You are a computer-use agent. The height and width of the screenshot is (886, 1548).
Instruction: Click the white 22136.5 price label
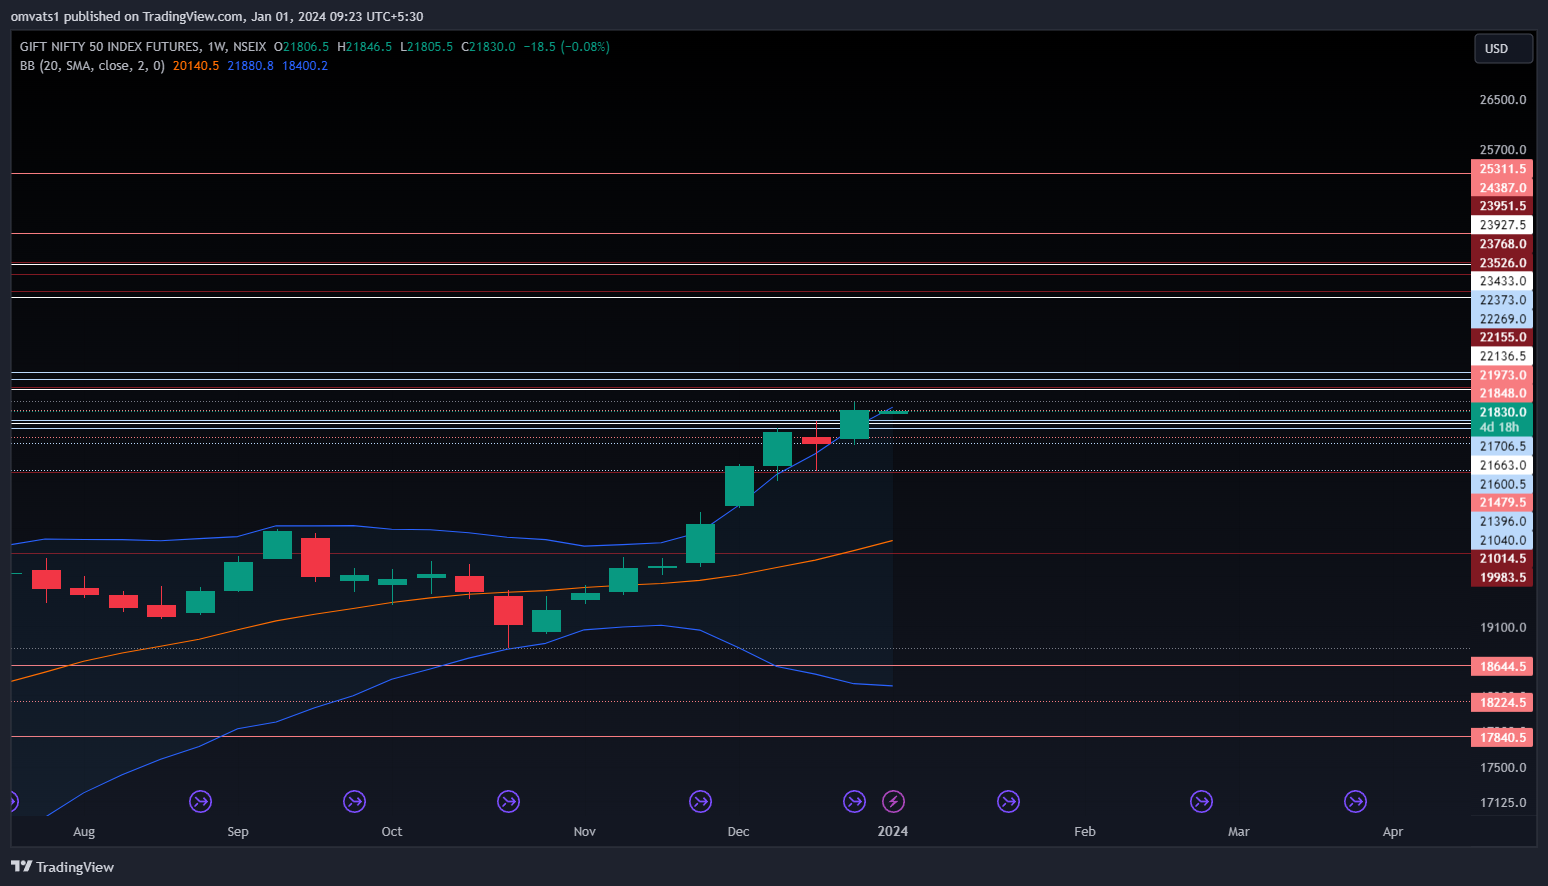(1502, 356)
